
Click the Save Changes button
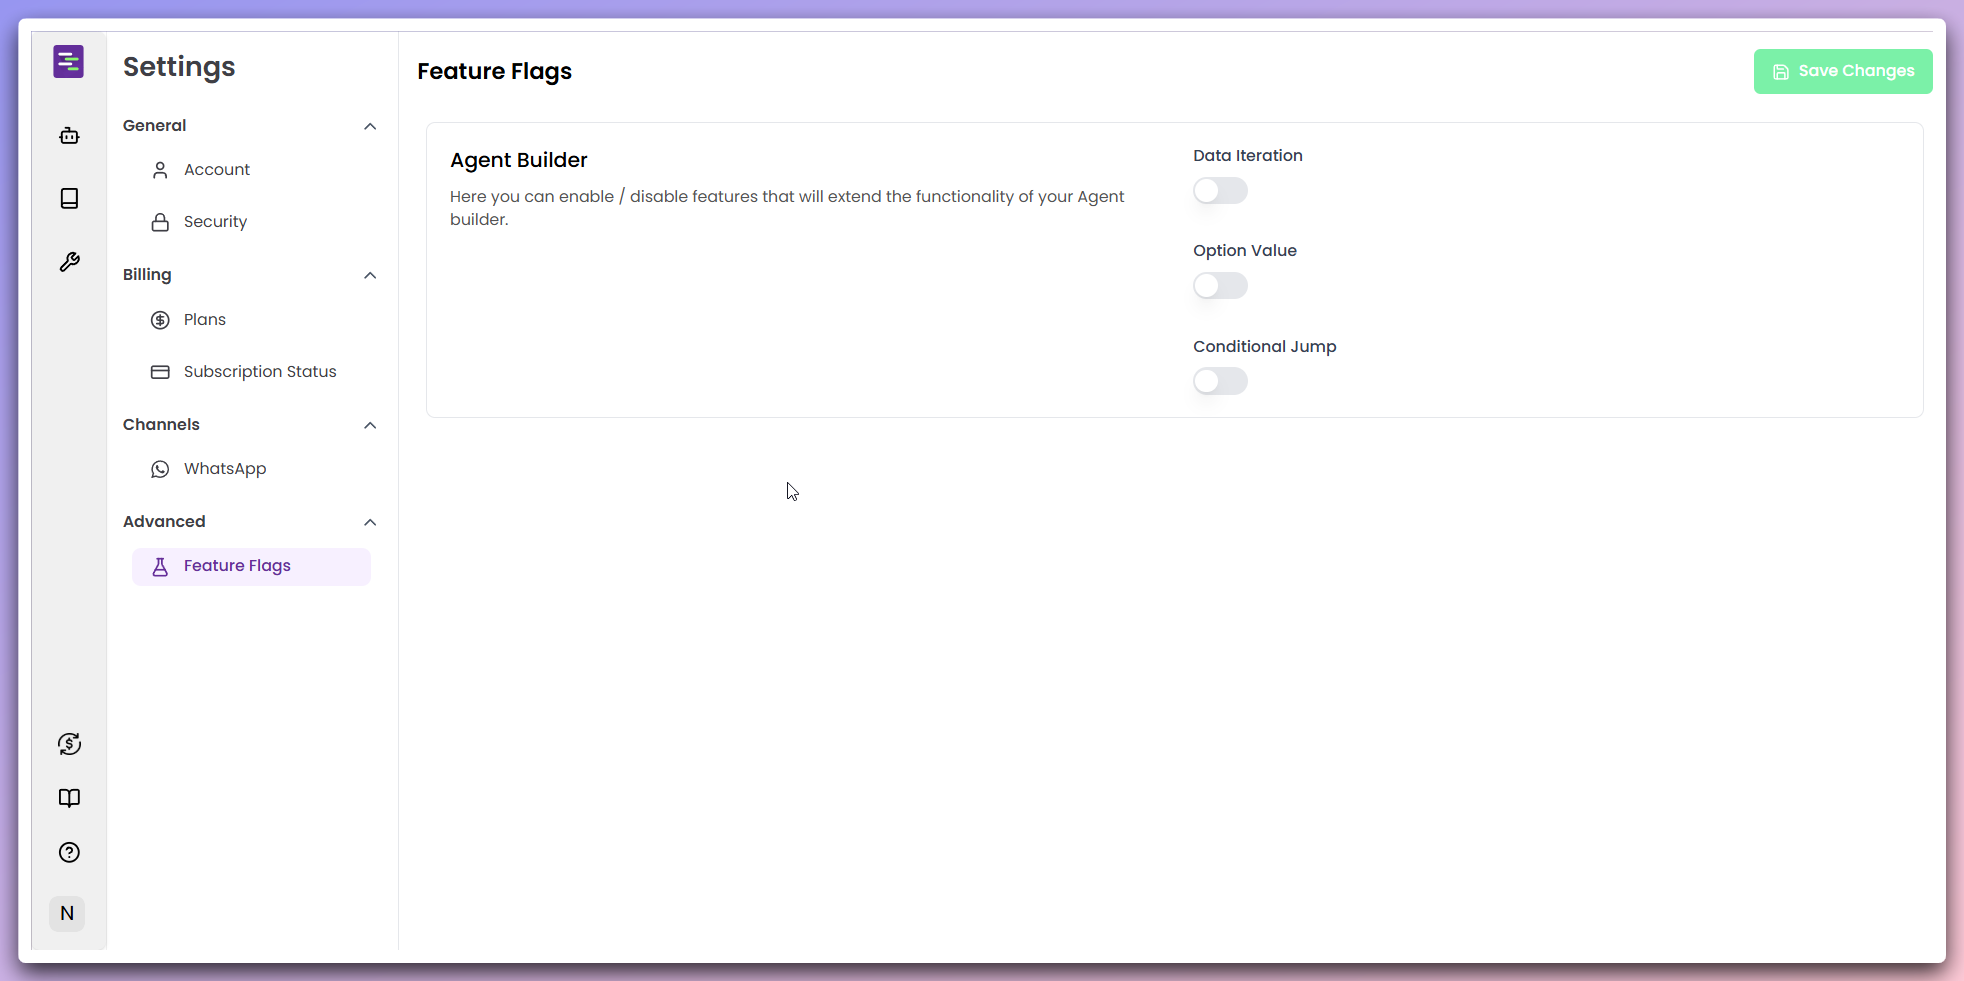(x=1842, y=71)
